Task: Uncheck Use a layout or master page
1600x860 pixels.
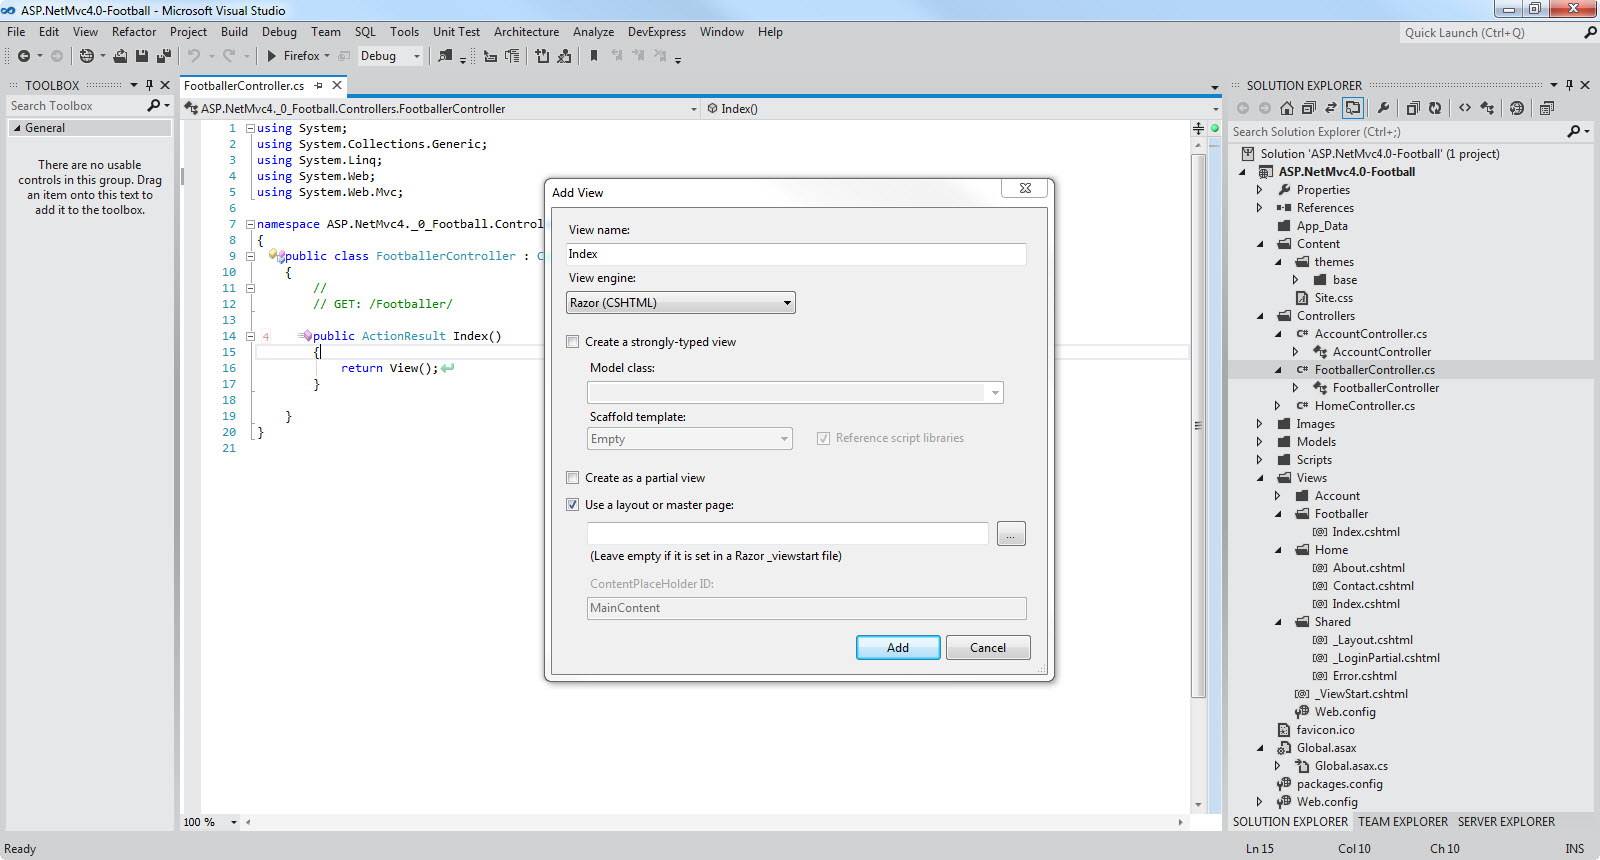Action: pyautogui.click(x=573, y=505)
